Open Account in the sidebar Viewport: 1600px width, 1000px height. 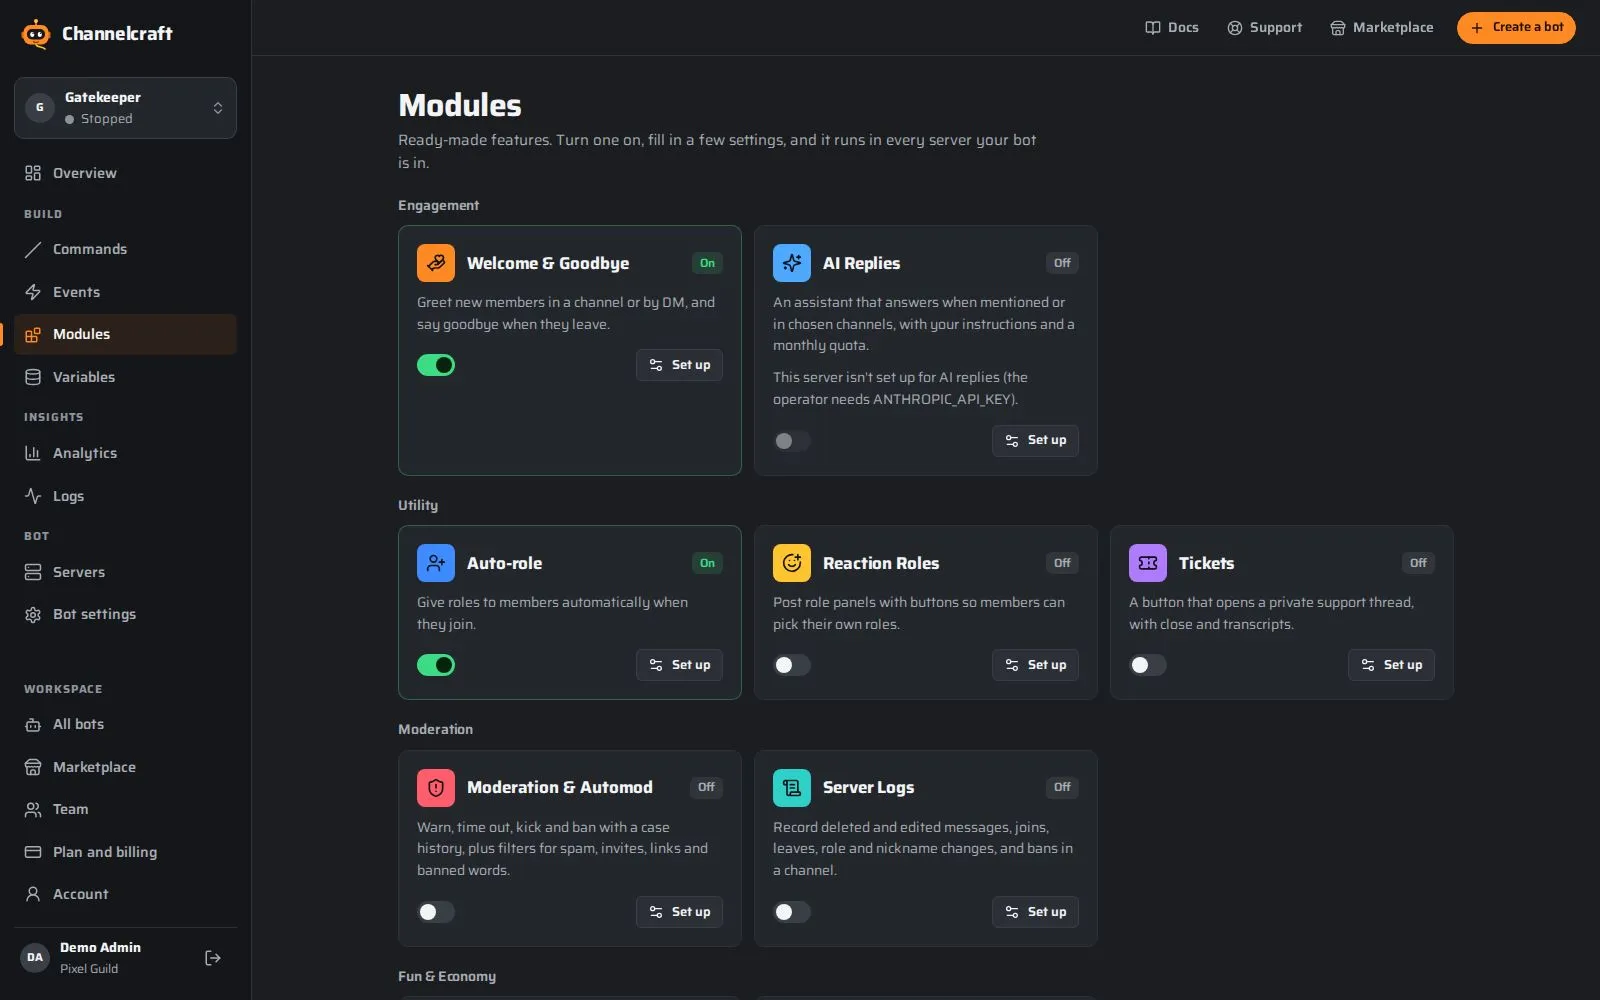pyautogui.click(x=125, y=894)
